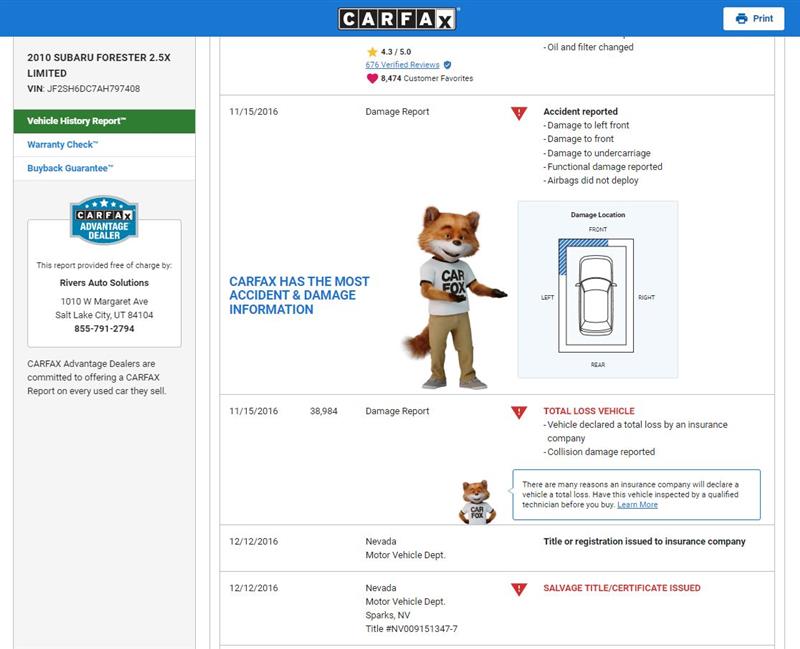The height and width of the screenshot is (649, 800).
Task: Click the CARFAX Advantage Dealer badge
Action: (104, 220)
